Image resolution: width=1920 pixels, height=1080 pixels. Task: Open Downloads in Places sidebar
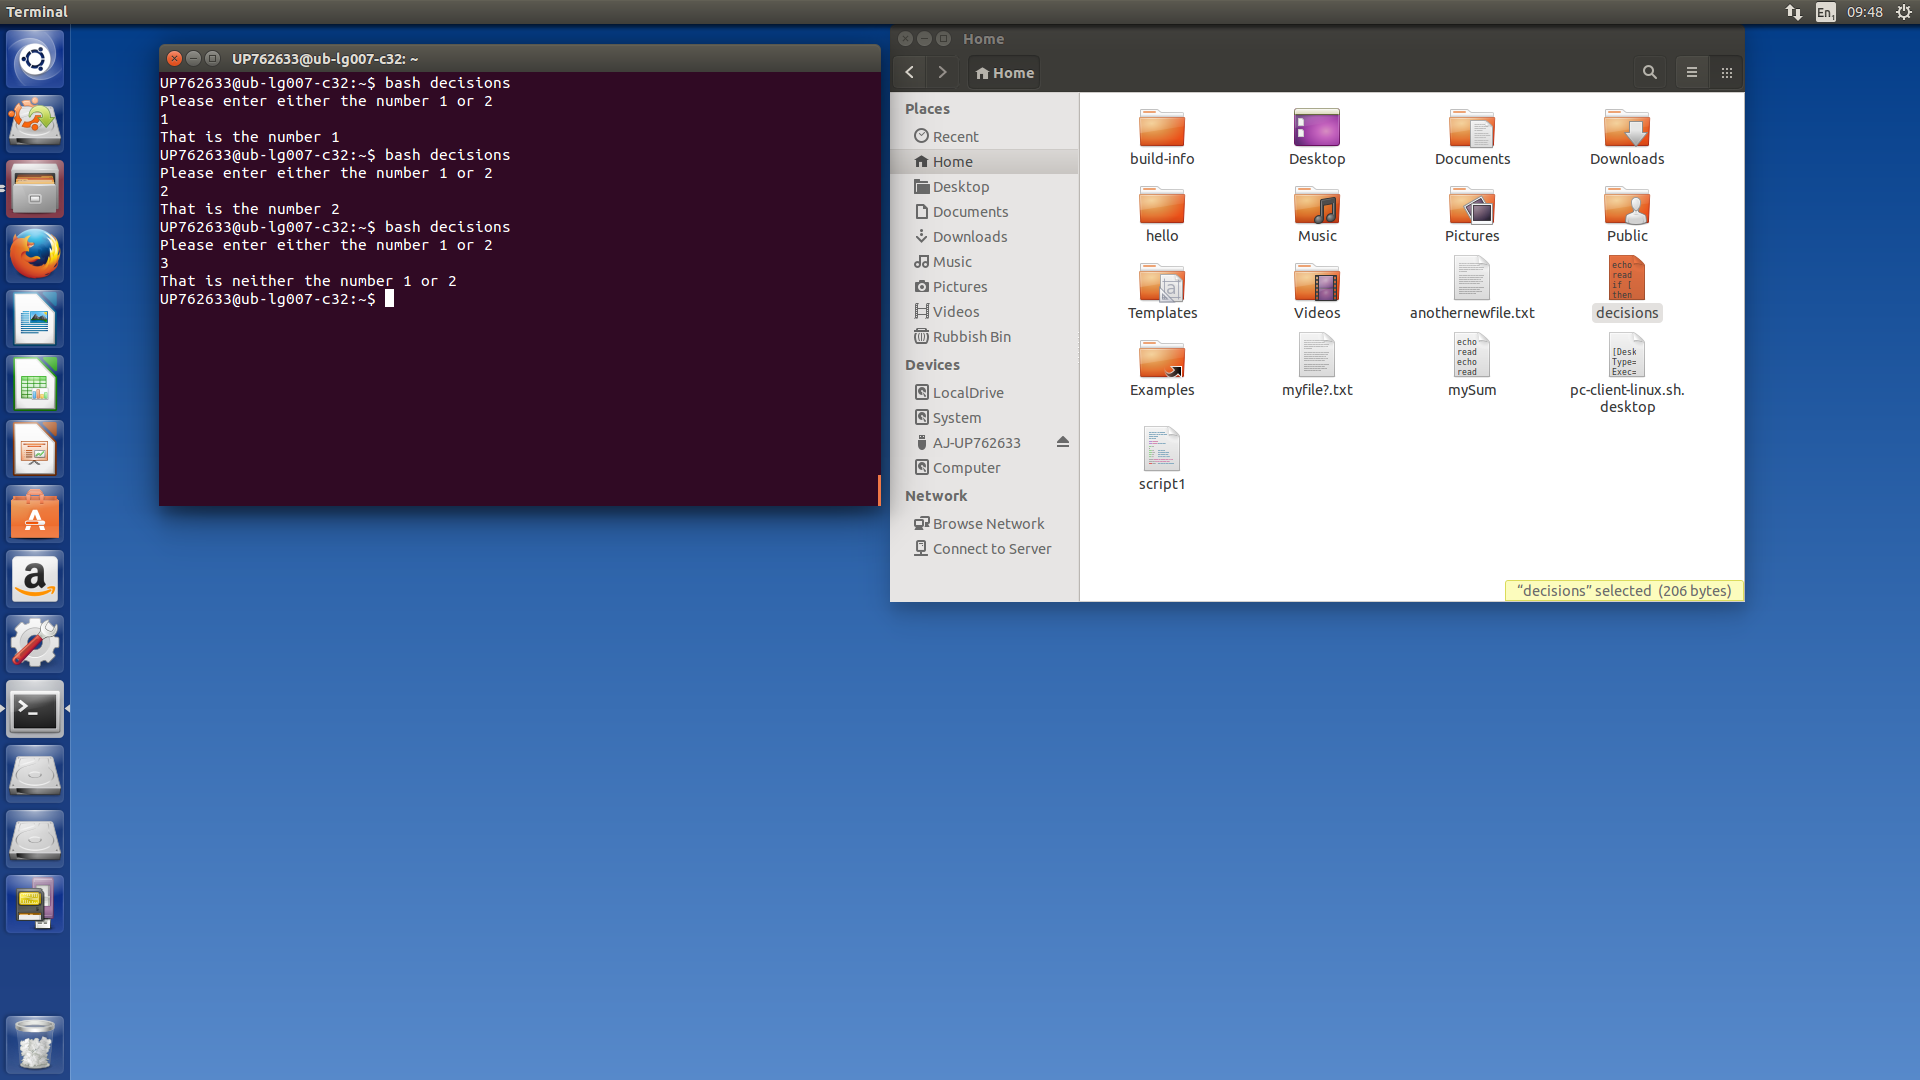[x=984, y=236]
